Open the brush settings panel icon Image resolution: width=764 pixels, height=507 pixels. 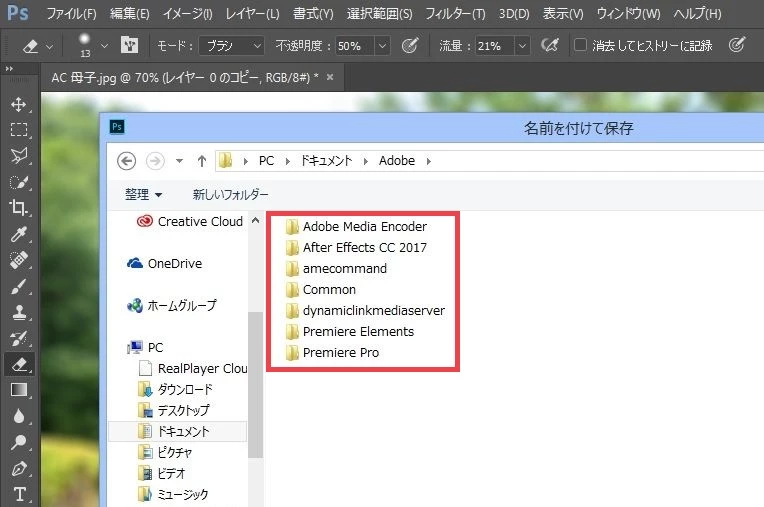pos(129,45)
